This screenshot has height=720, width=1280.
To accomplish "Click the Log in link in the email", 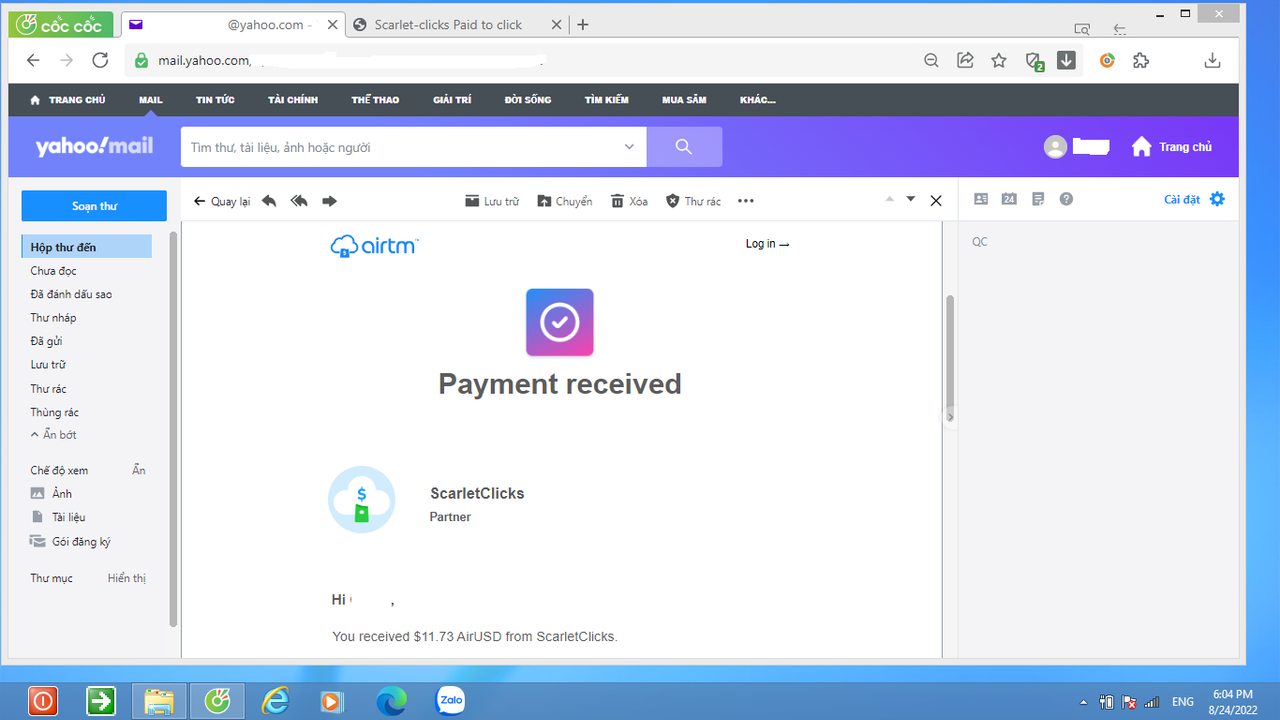I will [x=767, y=244].
